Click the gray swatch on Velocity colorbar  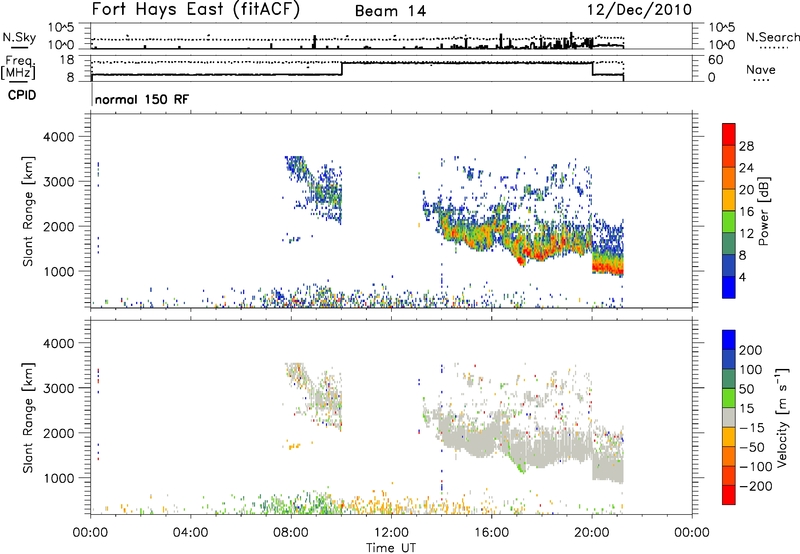(729, 418)
